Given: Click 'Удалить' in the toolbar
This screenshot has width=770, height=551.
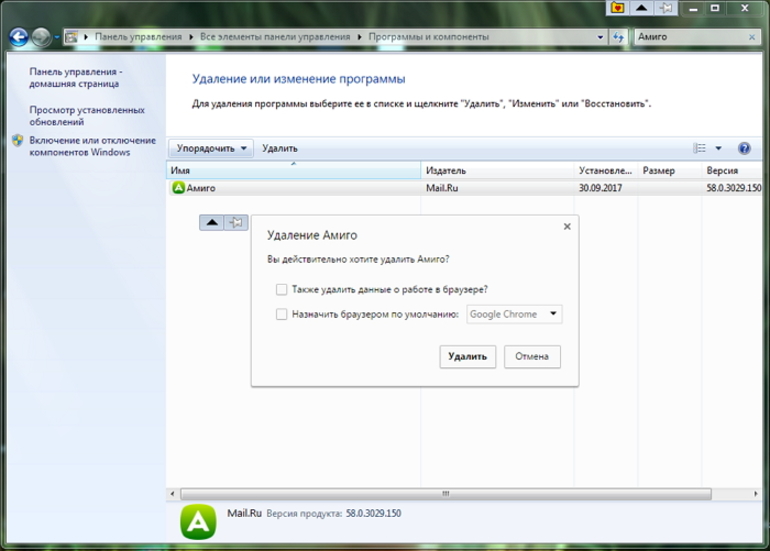Looking at the screenshot, I should pos(279,148).
